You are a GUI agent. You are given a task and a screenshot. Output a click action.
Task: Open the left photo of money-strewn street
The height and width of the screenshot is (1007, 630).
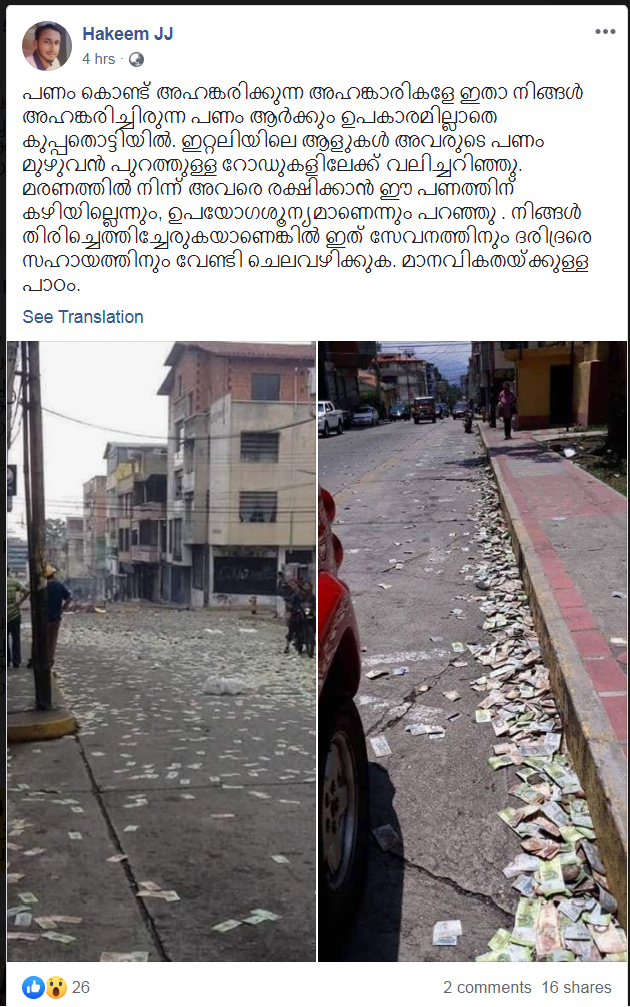(161, 651)
